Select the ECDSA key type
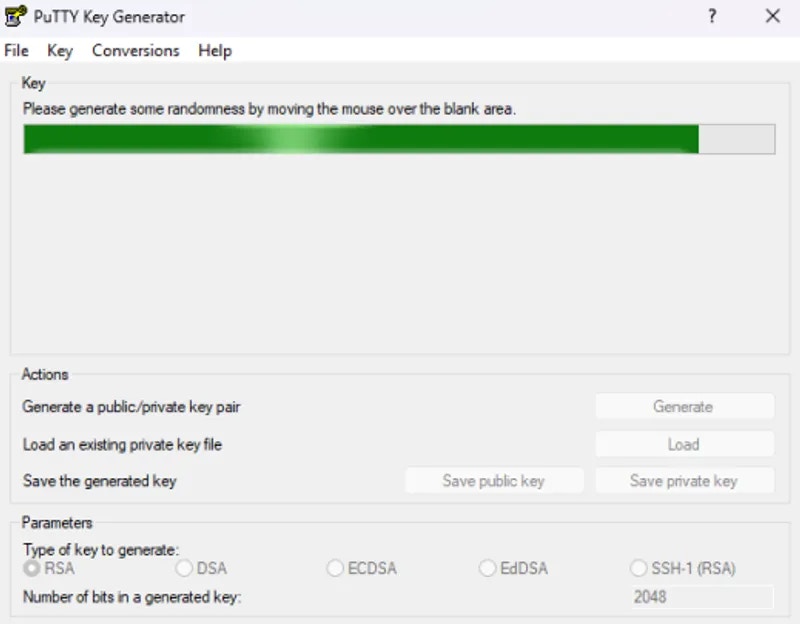Screen dimensions: 800x624 click(x=335, y=567)
